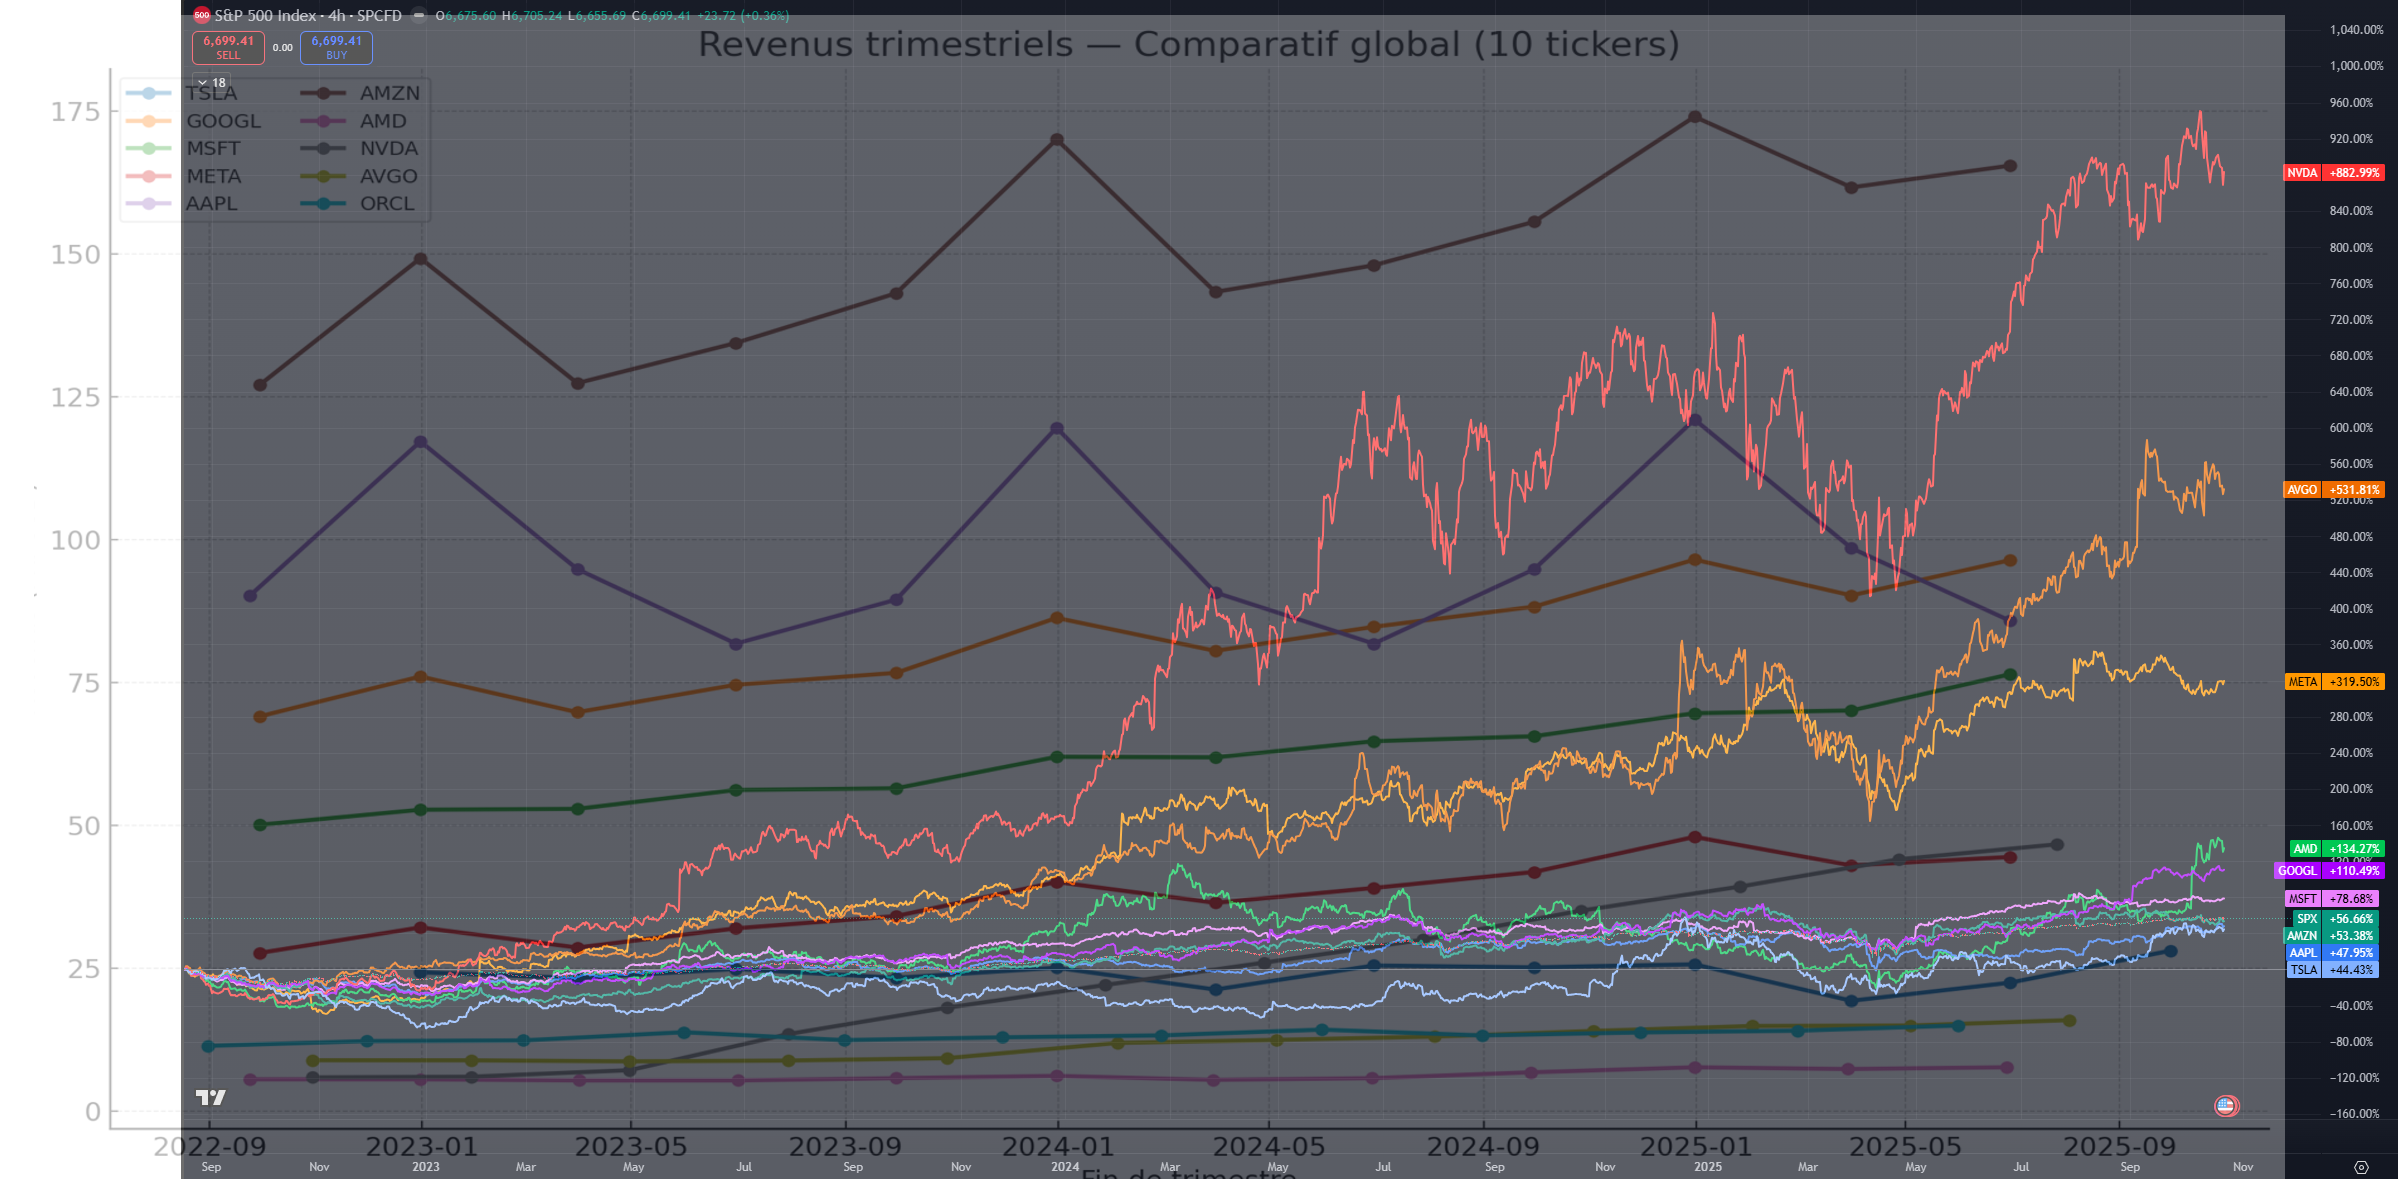Viewport: 2400px width, 1179px height.
Task: Toggle the data status indicator dash icon
Action: point(419,15)
